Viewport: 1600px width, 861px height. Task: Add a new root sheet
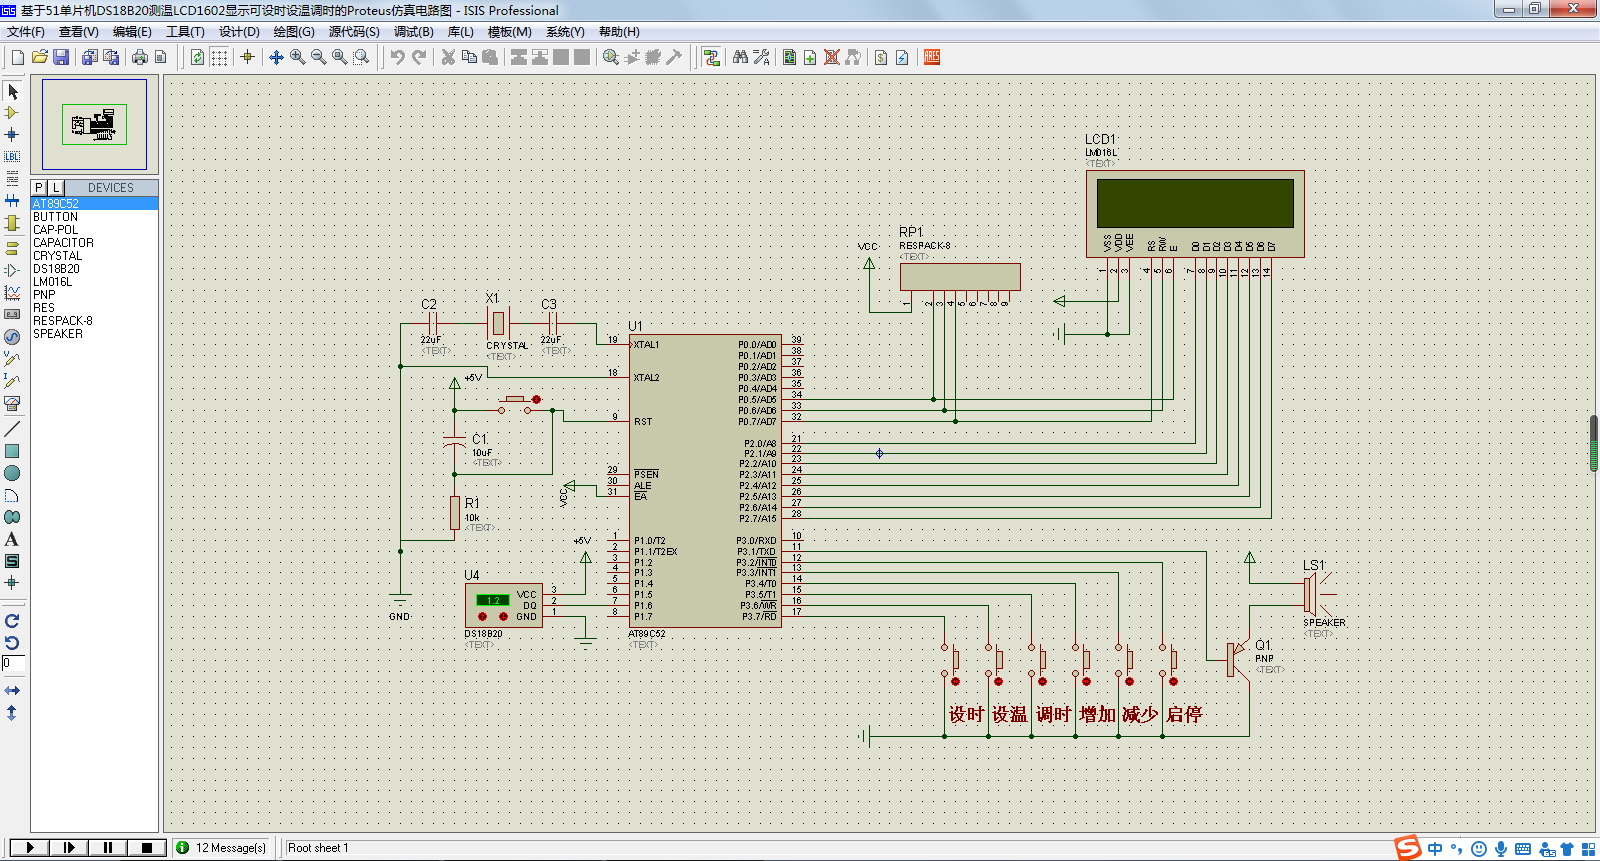click(810, 57)
